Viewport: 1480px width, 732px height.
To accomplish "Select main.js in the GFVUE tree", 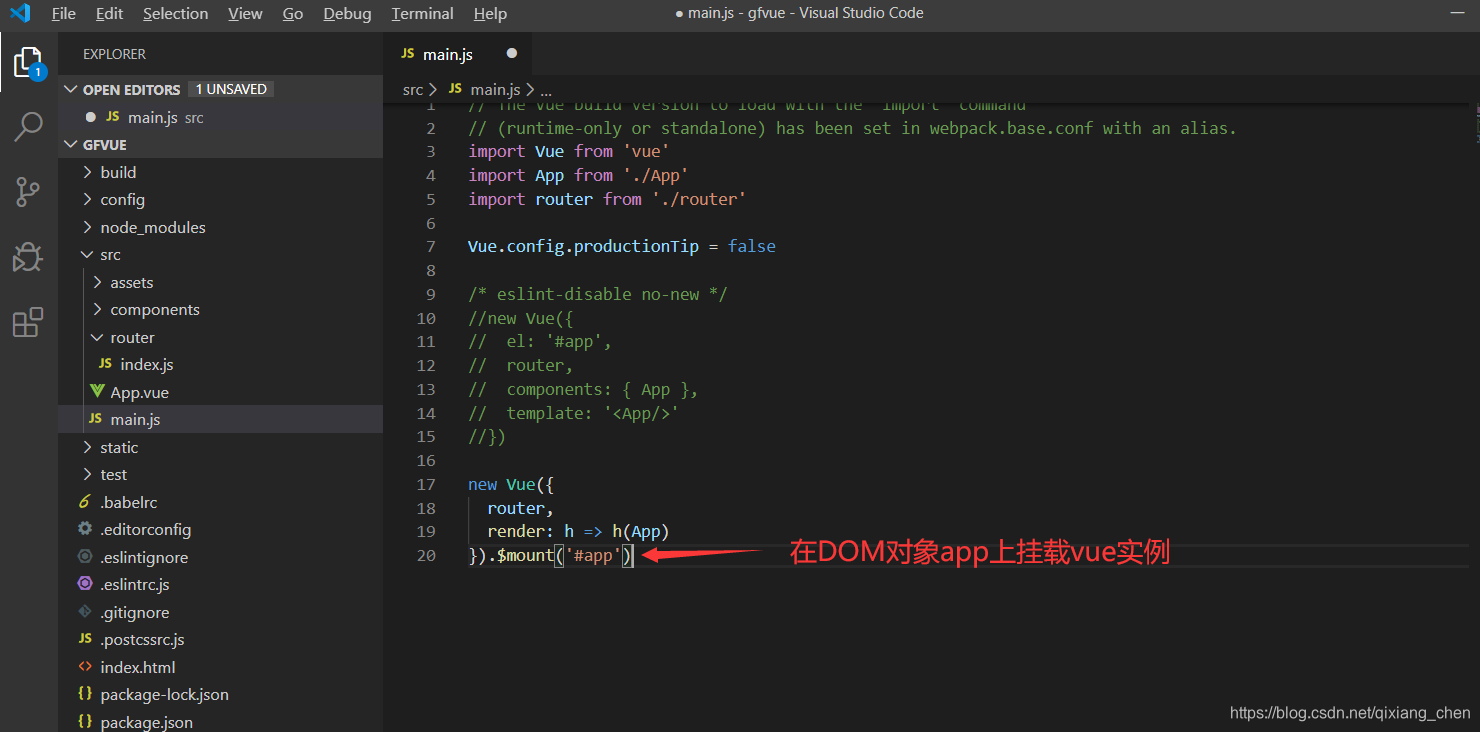I will pos(220,419).
